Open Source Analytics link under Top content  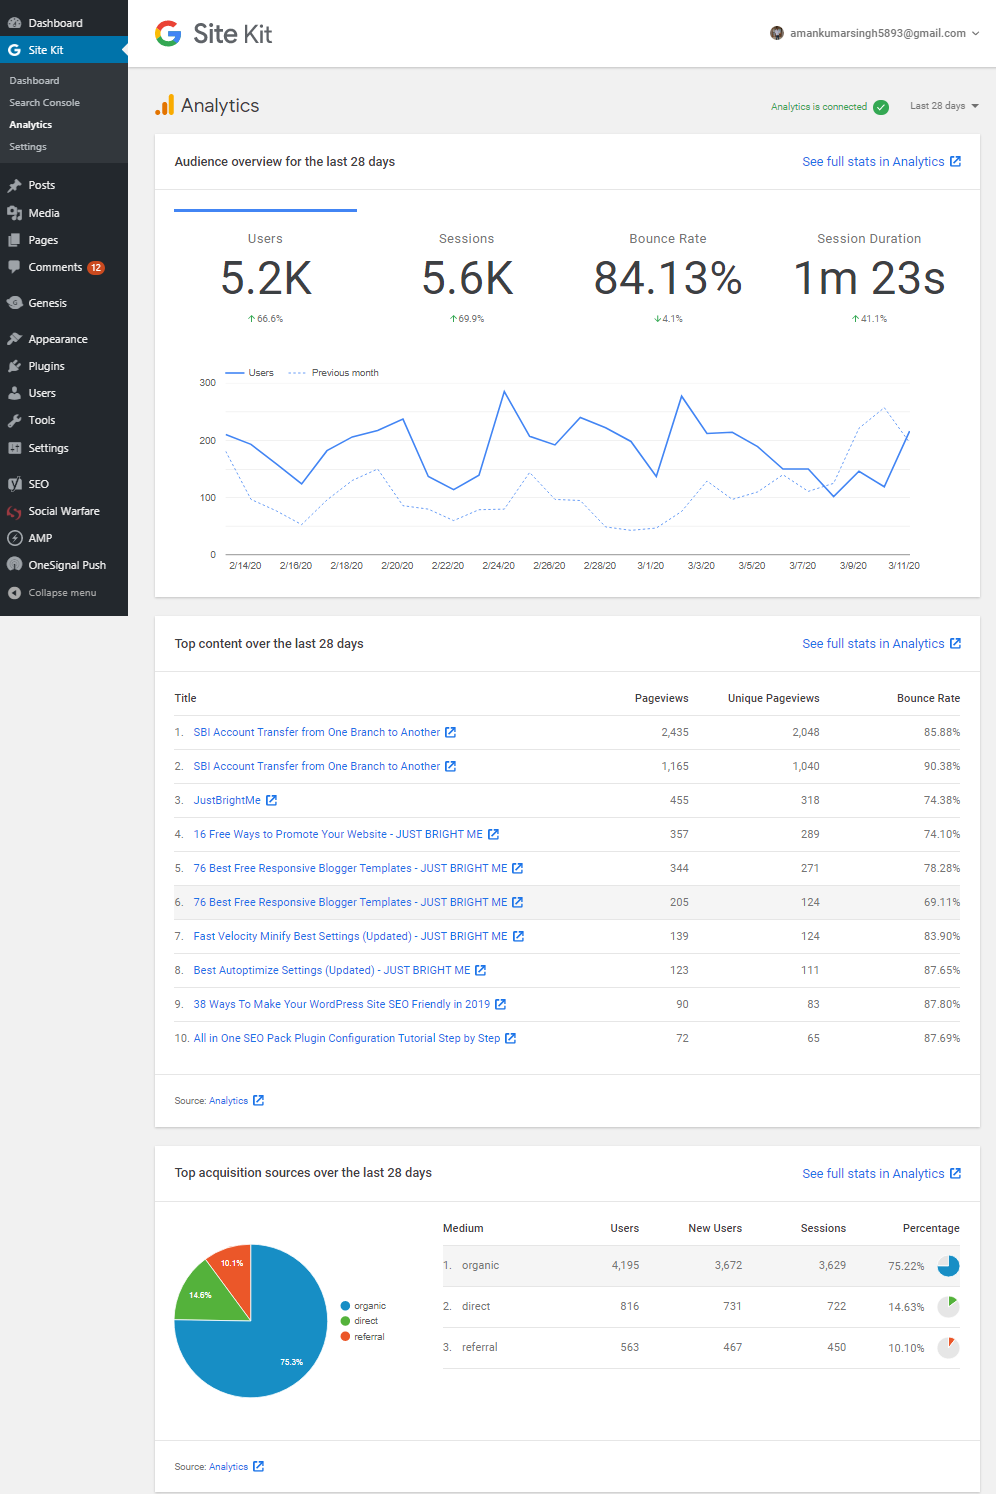(236, 1100)
